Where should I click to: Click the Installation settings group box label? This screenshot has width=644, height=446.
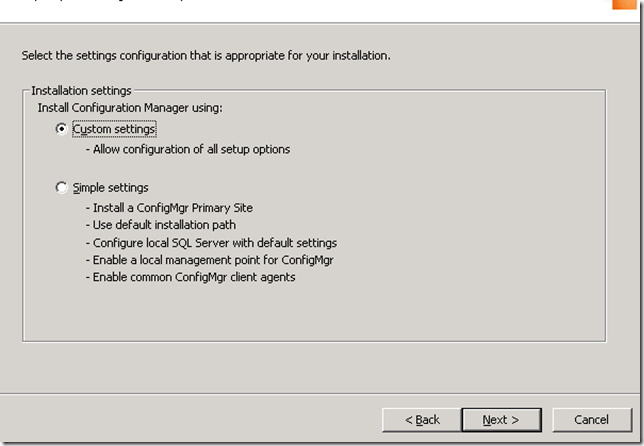81,90
